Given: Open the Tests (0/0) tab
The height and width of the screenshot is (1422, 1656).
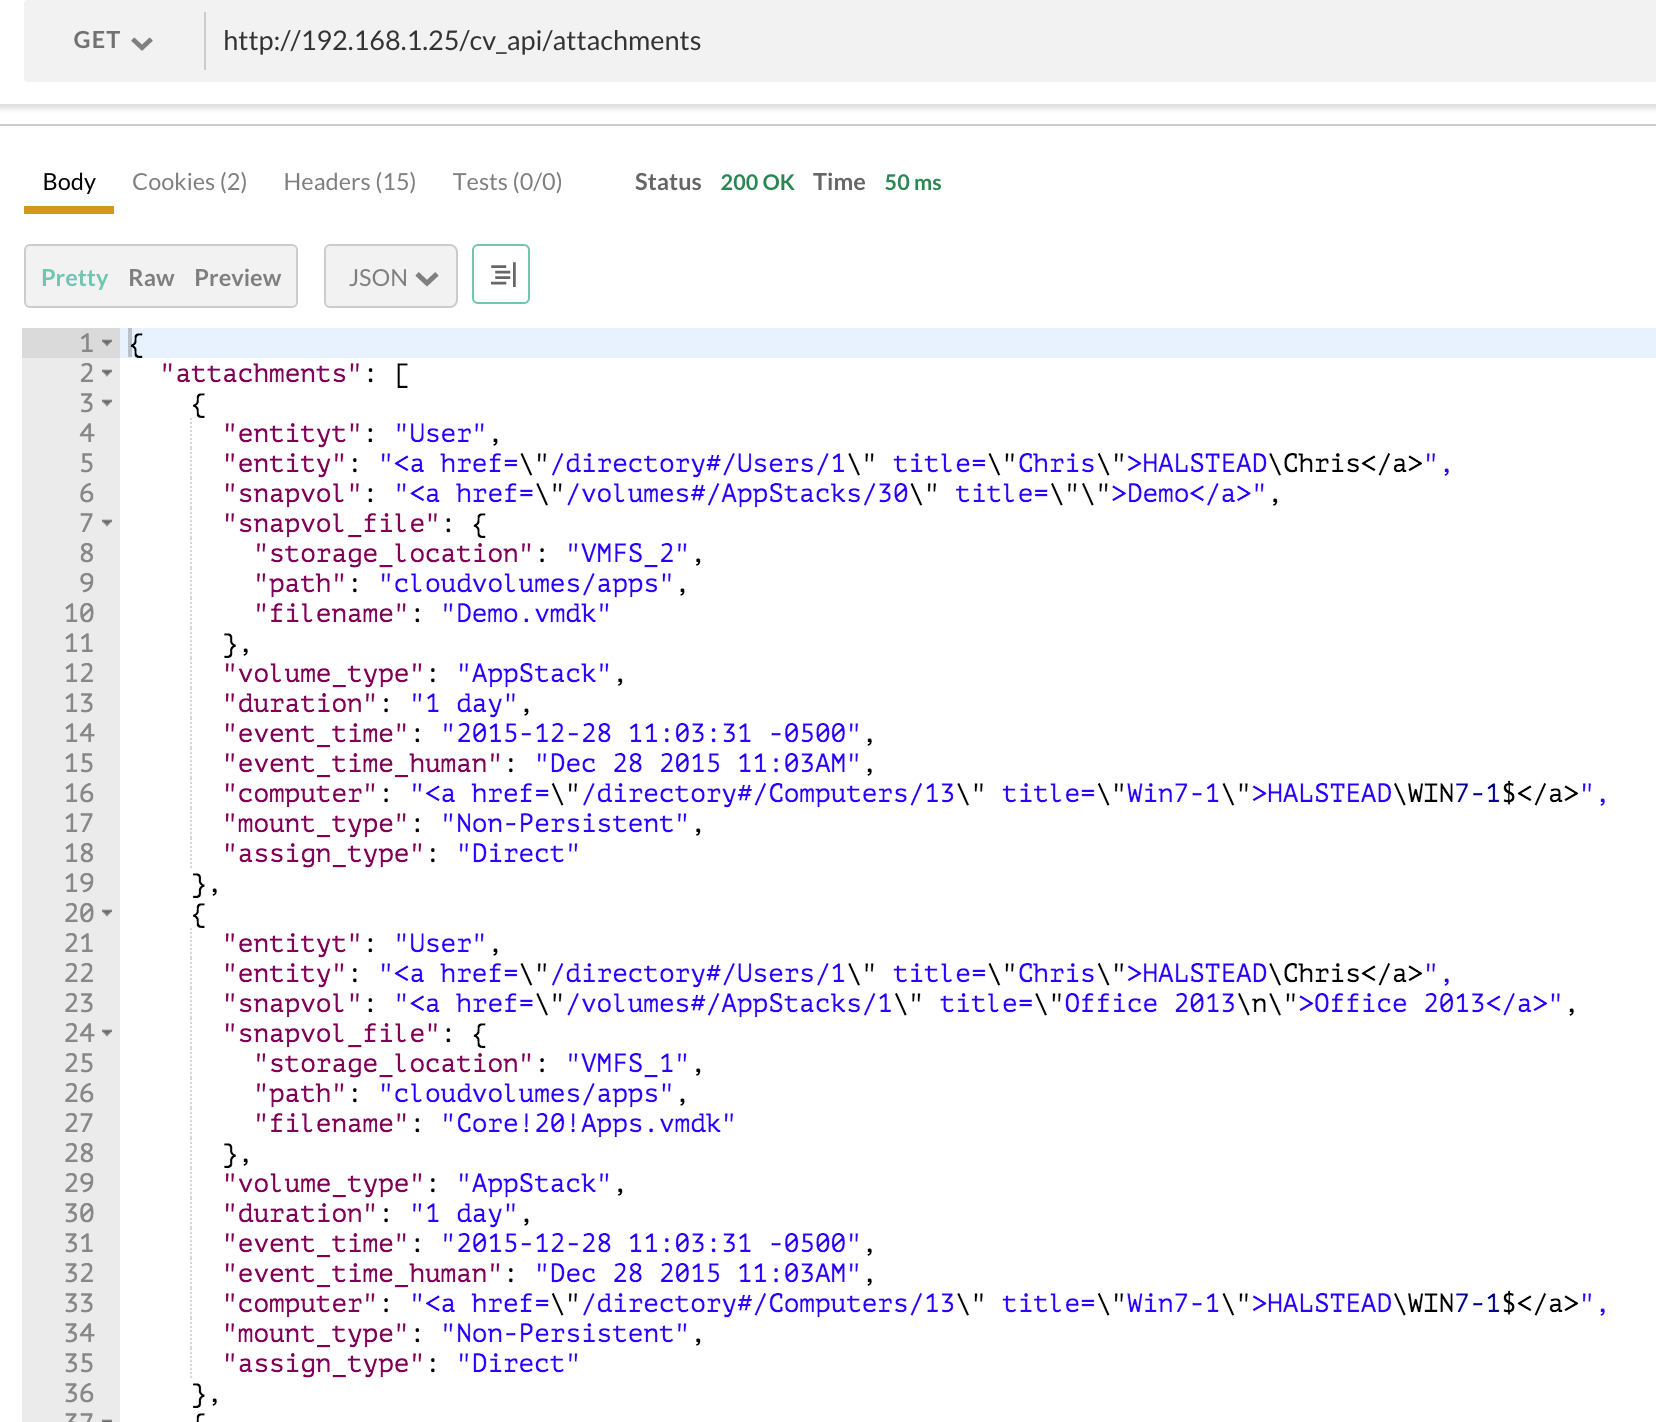Looking at the screenshot, I should click(x=507, y=182).
